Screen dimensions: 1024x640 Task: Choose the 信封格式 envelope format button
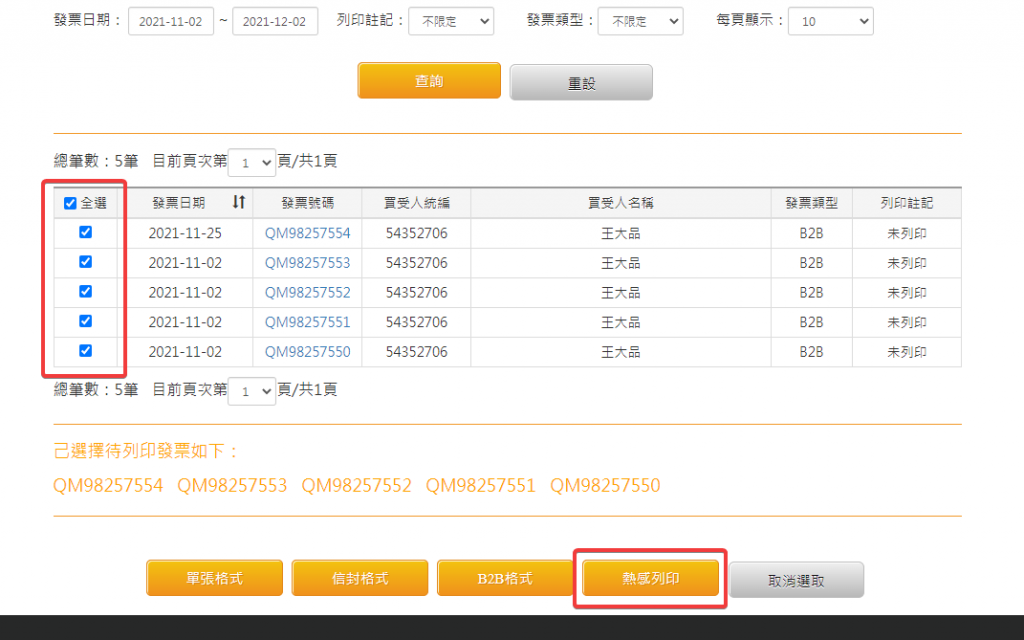click(360, 578)
